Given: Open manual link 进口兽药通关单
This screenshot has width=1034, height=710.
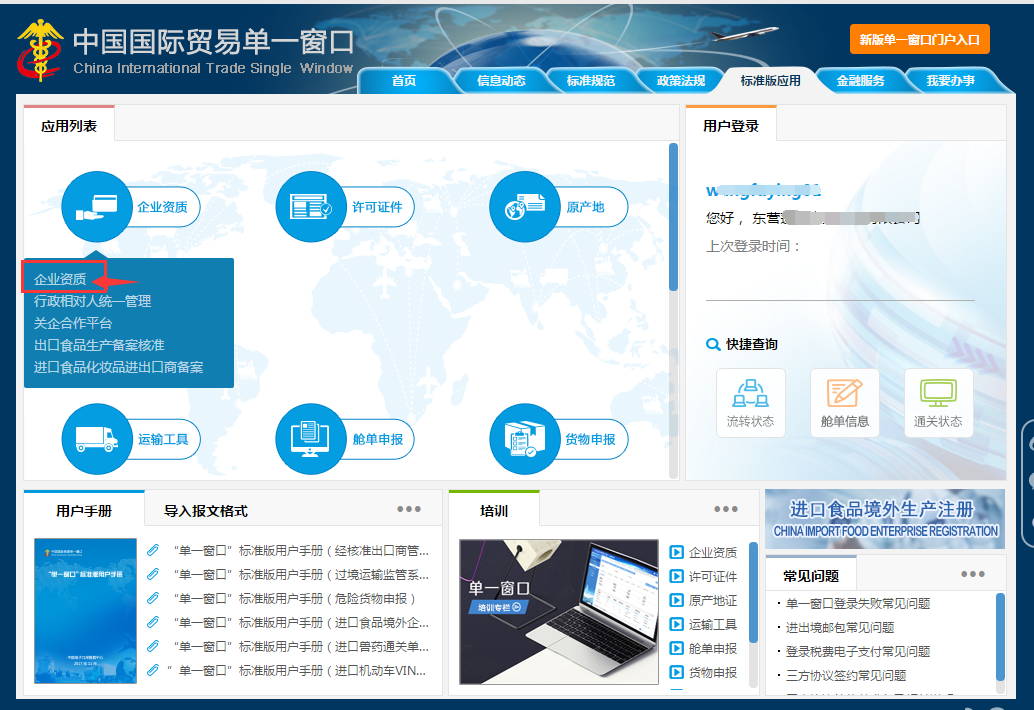Looking at the screenshot, I should click(x=301, y=646).
